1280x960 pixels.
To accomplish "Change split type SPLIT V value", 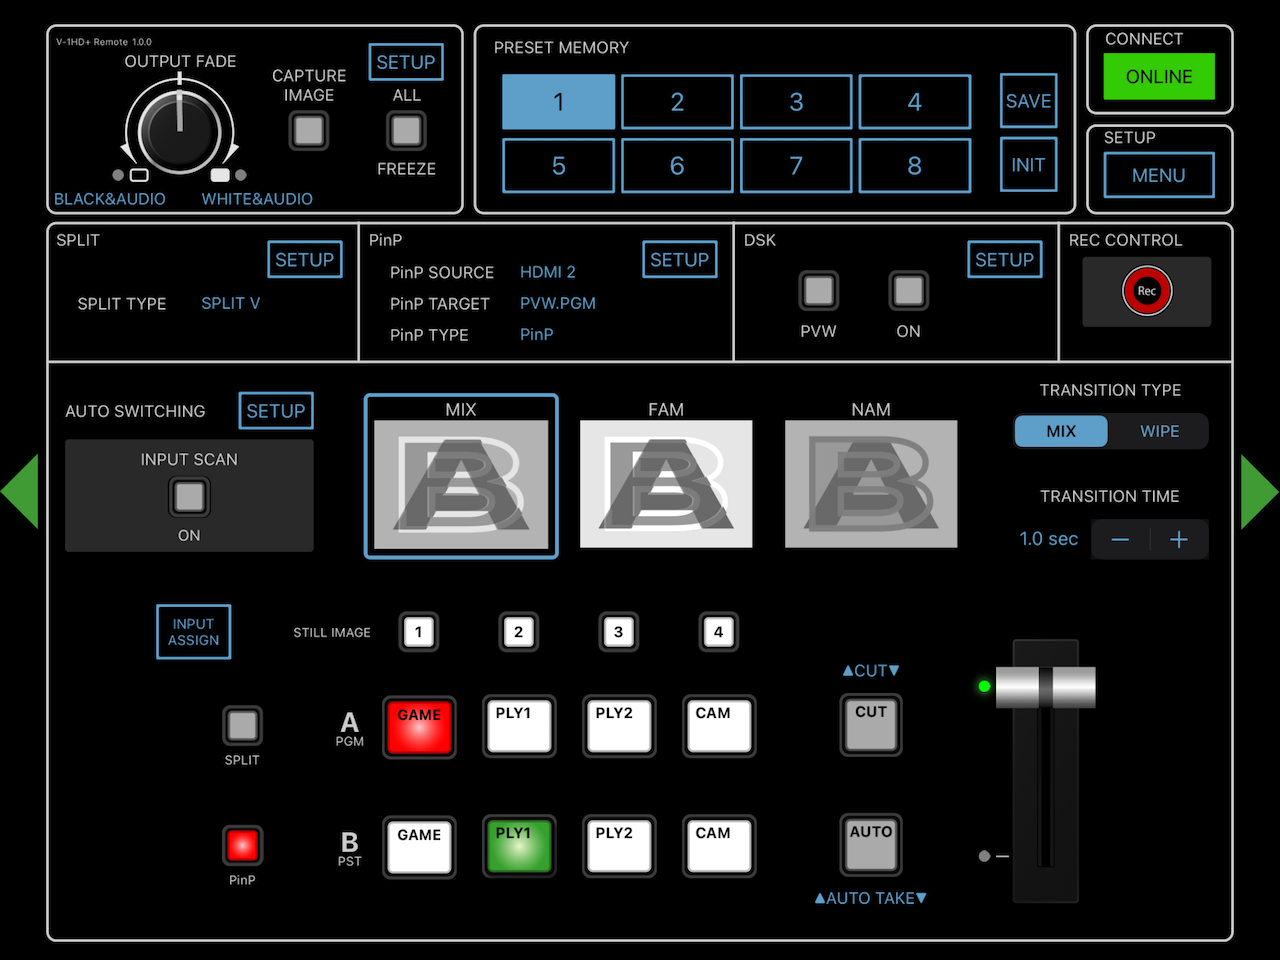I will pos(231,303).
